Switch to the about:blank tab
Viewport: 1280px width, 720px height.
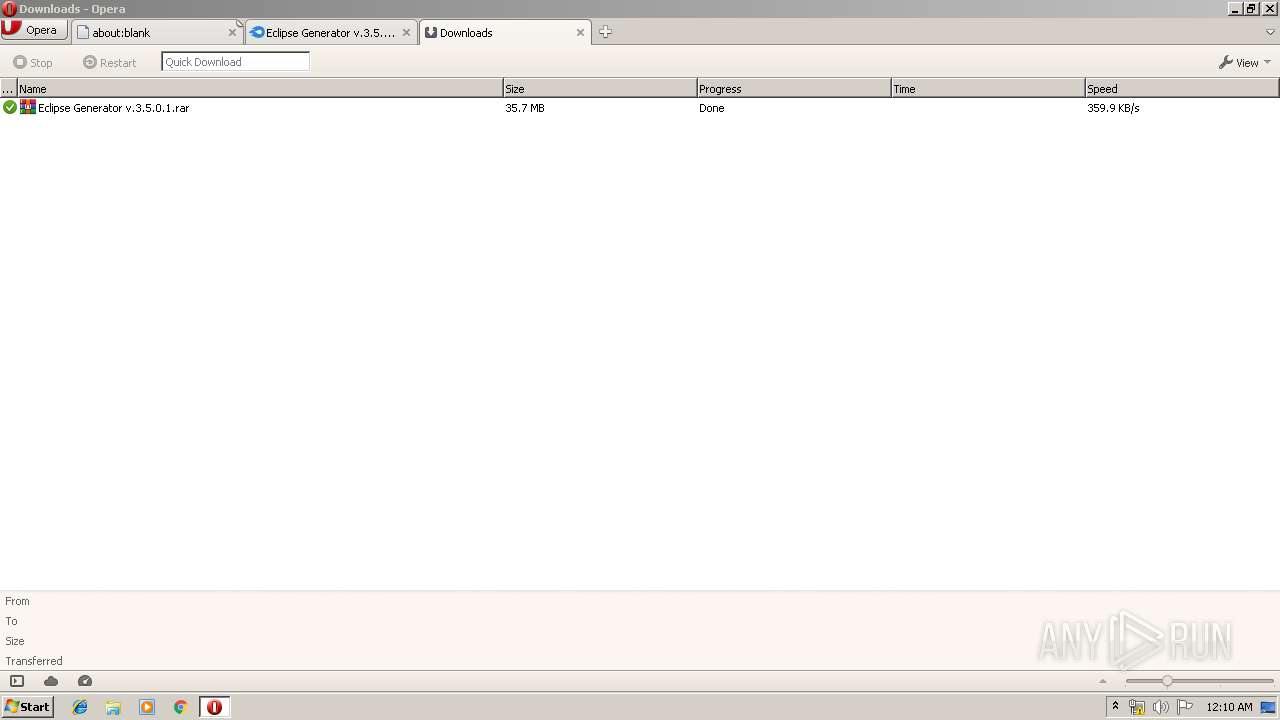[x=157, y=33]
